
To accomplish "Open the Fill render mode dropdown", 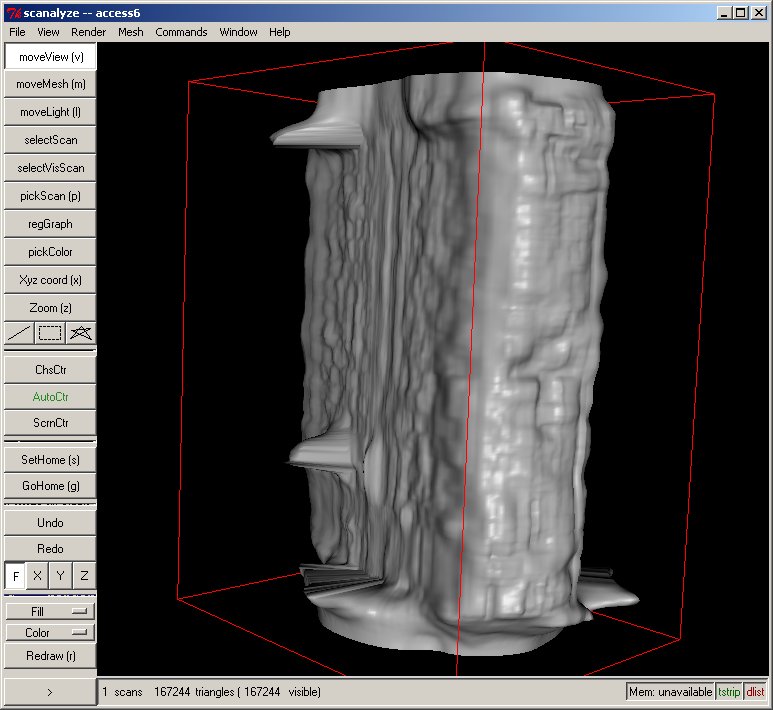I will click(50, 611).
